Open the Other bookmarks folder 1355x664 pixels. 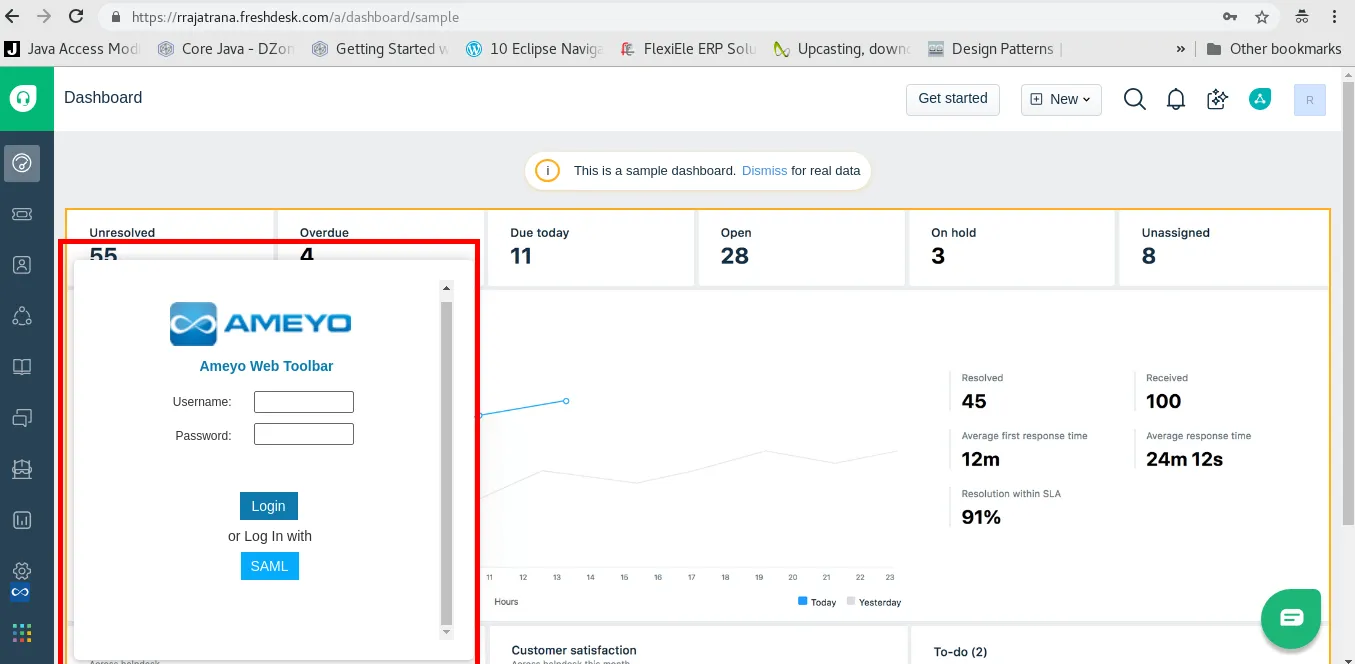1274,48
